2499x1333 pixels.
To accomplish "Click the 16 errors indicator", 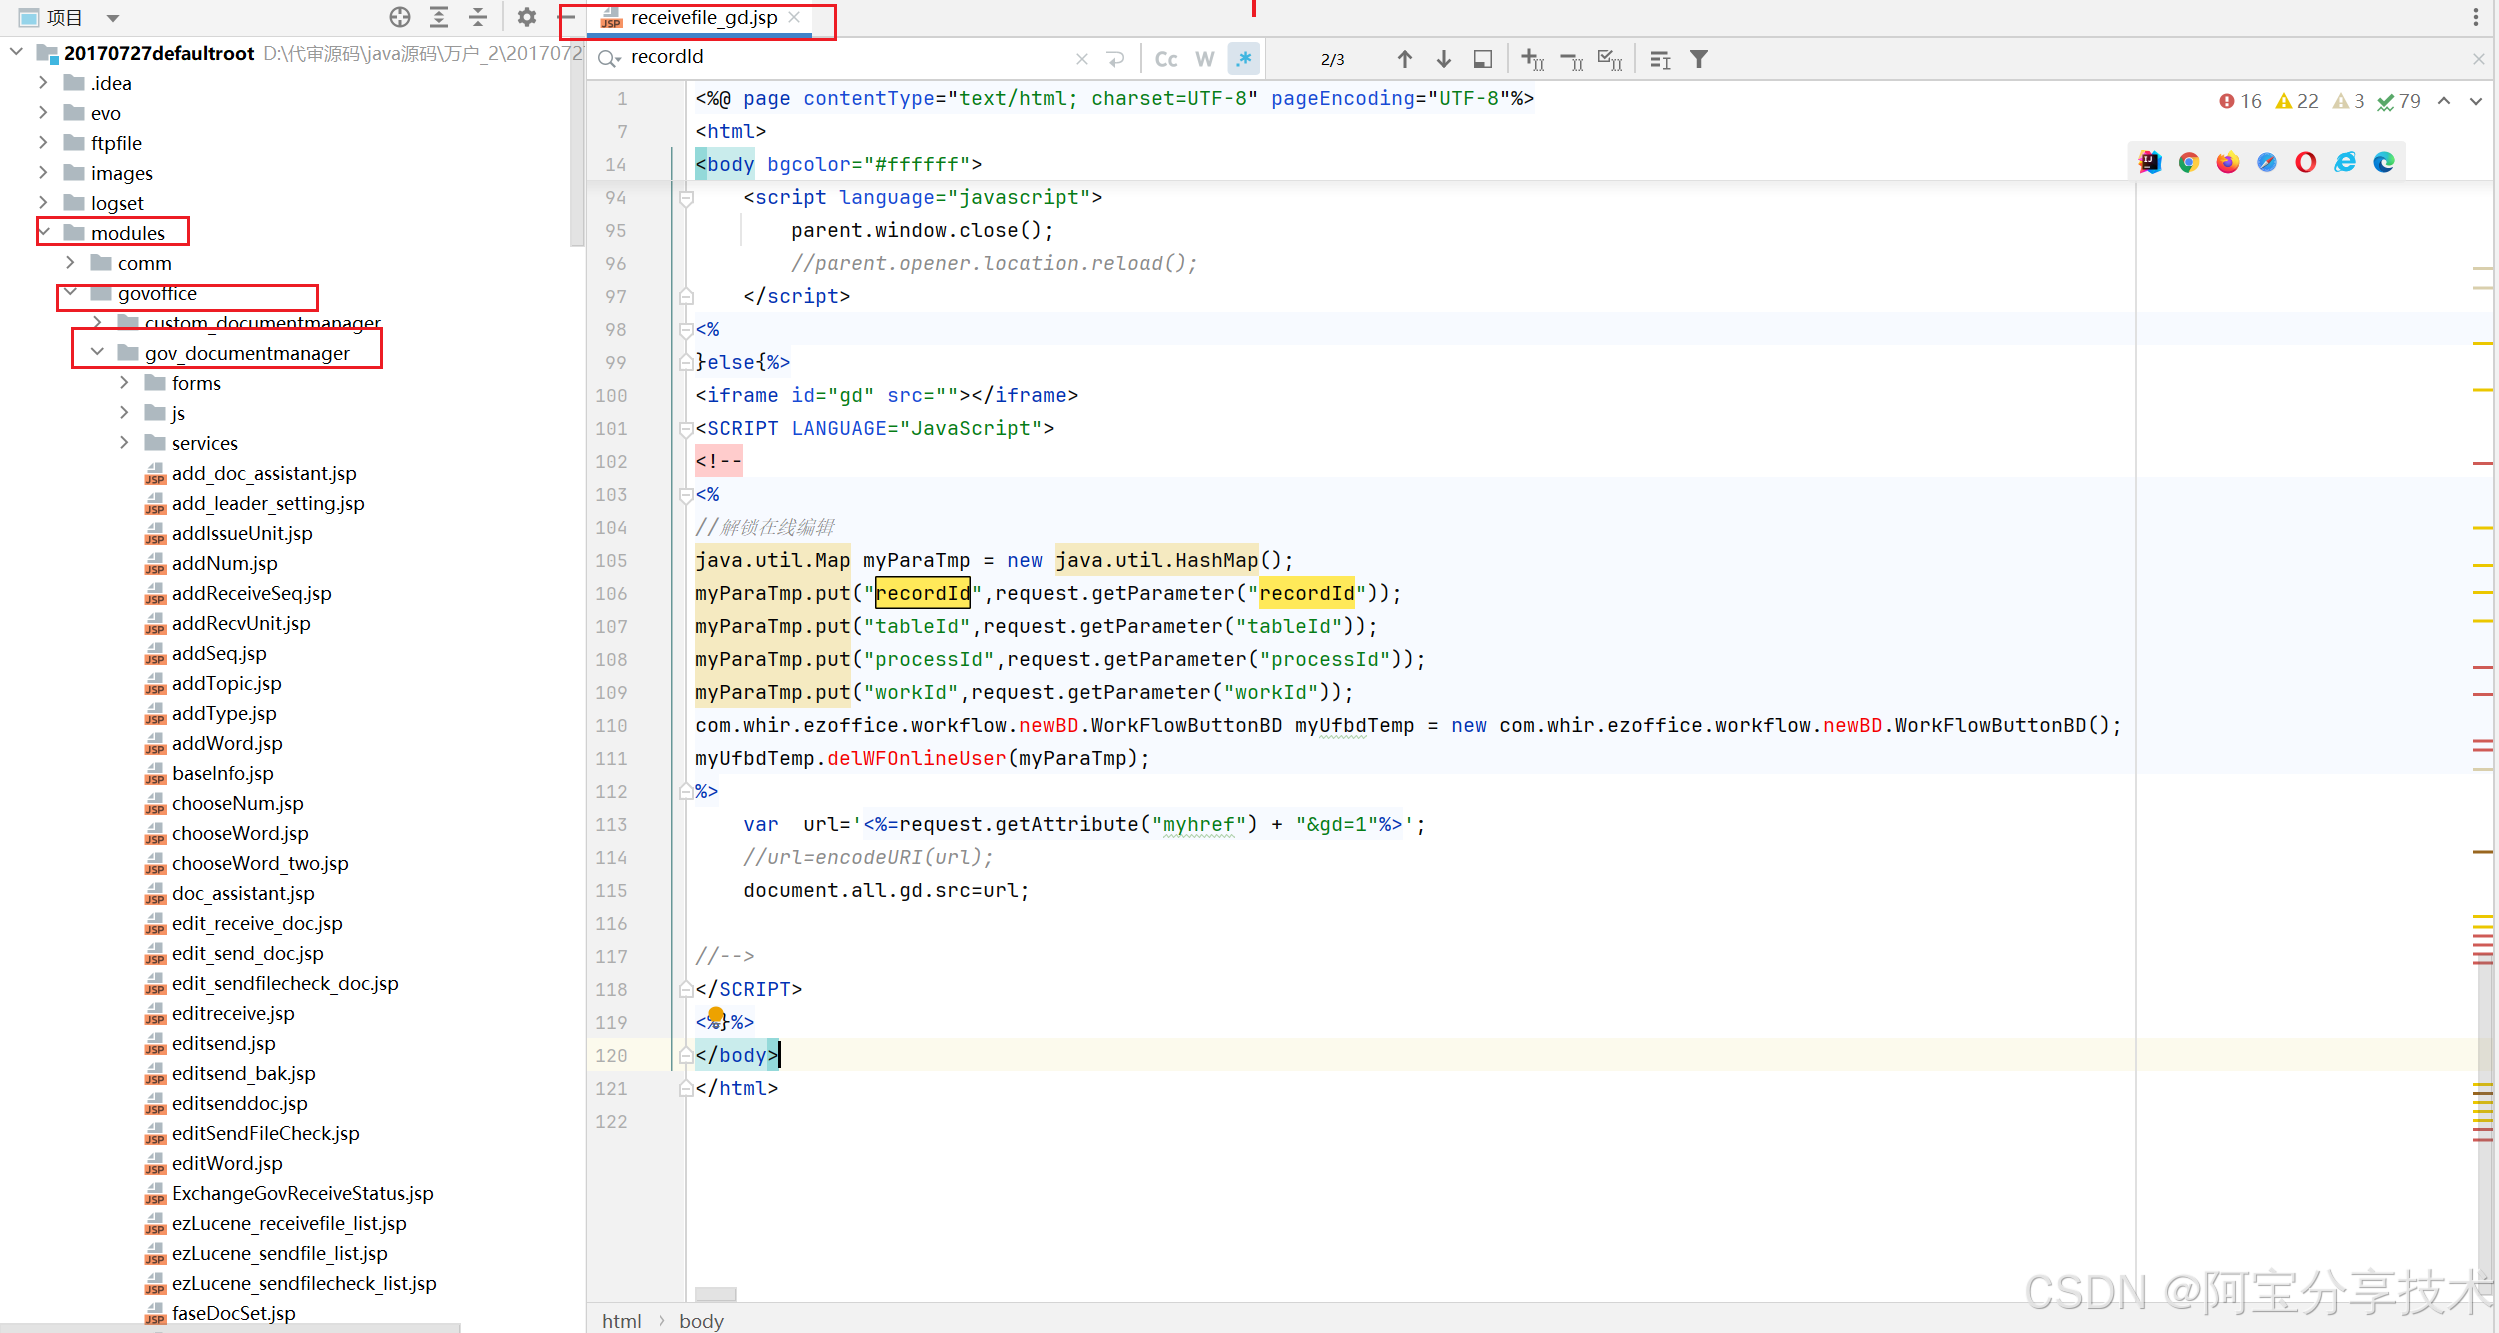I will click(x=2240, y=101).
